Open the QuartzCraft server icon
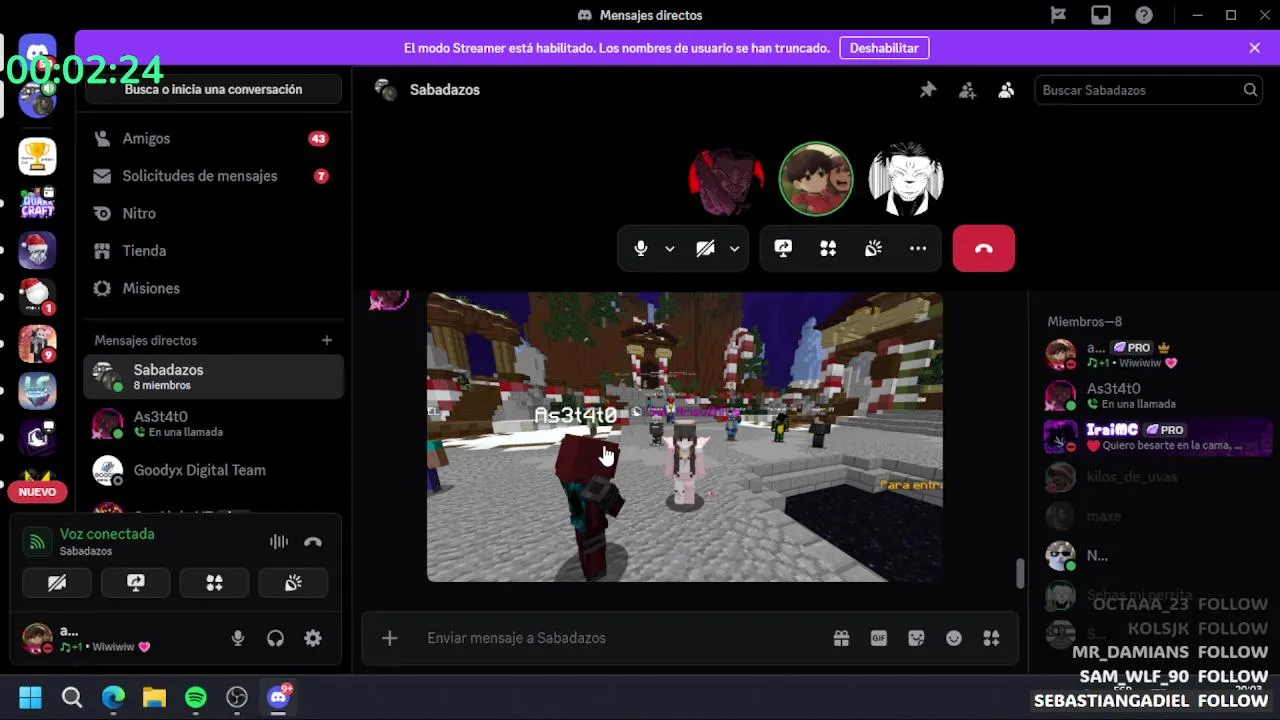The height and width of the screenshot is (720, 1280). 37,203
